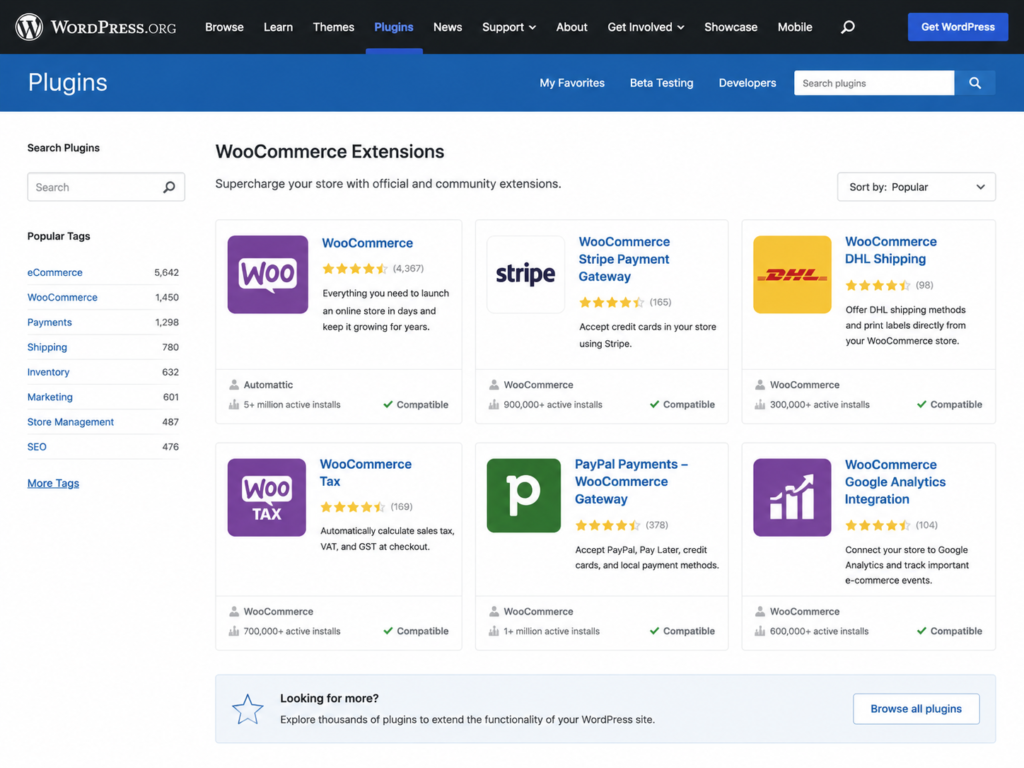Click the Compatible checkmark on PayPal card
1024x768 pixels.
click(654, 631)
